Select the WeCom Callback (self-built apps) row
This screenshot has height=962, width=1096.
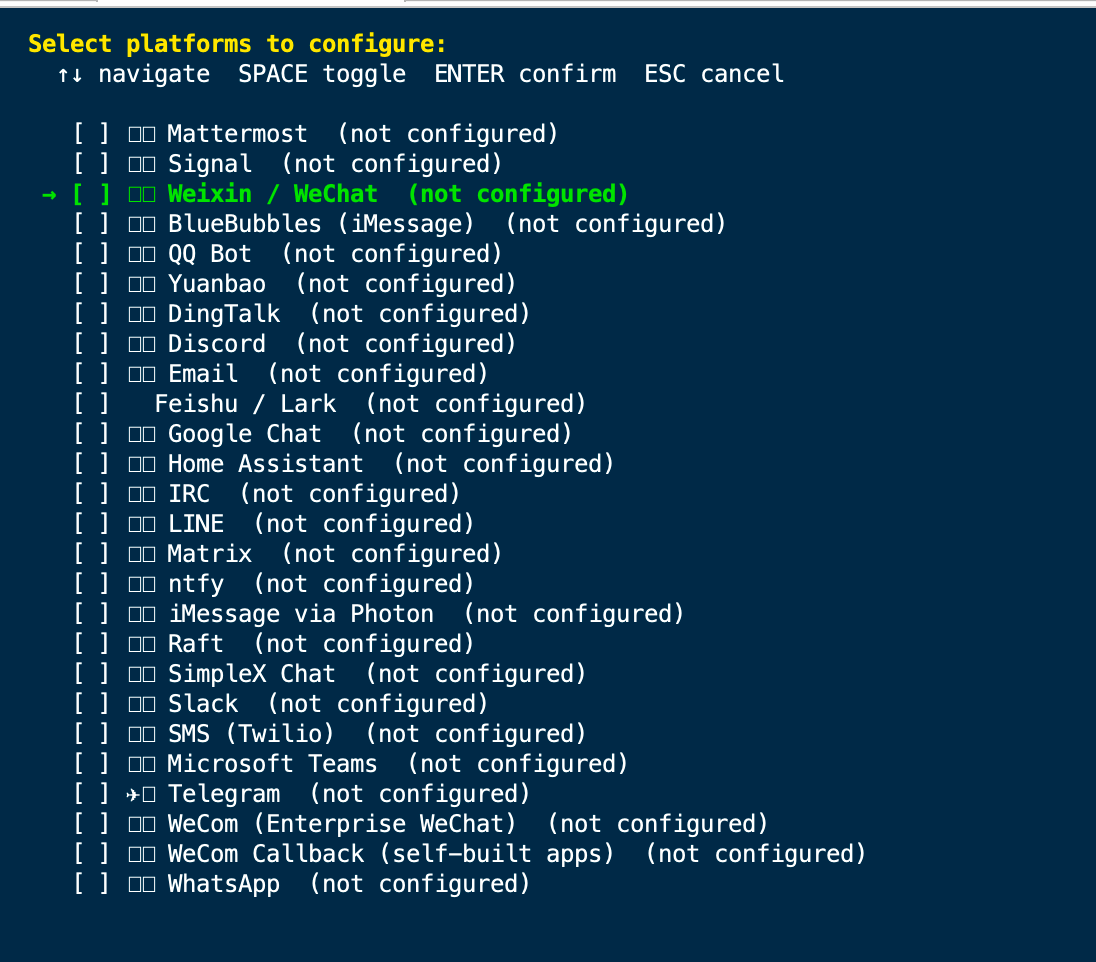[470, 854]
